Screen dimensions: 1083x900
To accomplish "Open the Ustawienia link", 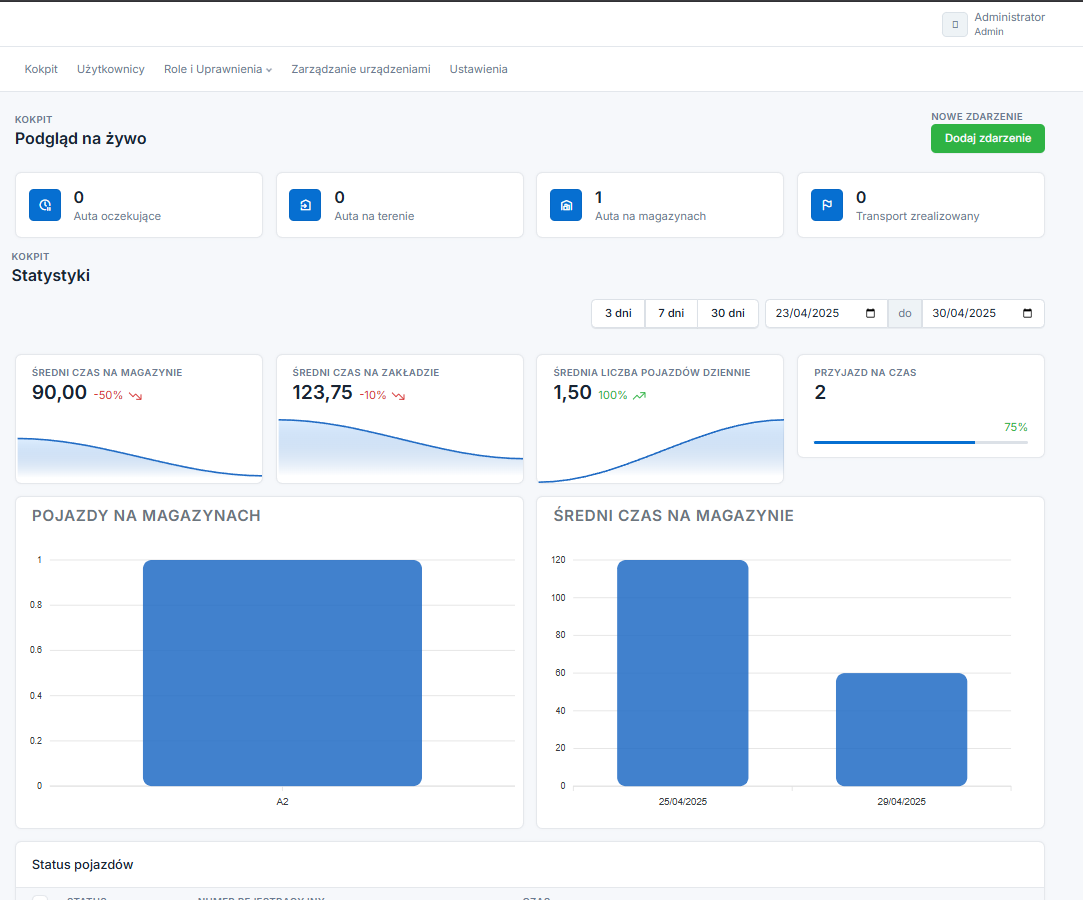I will [478, 69].
